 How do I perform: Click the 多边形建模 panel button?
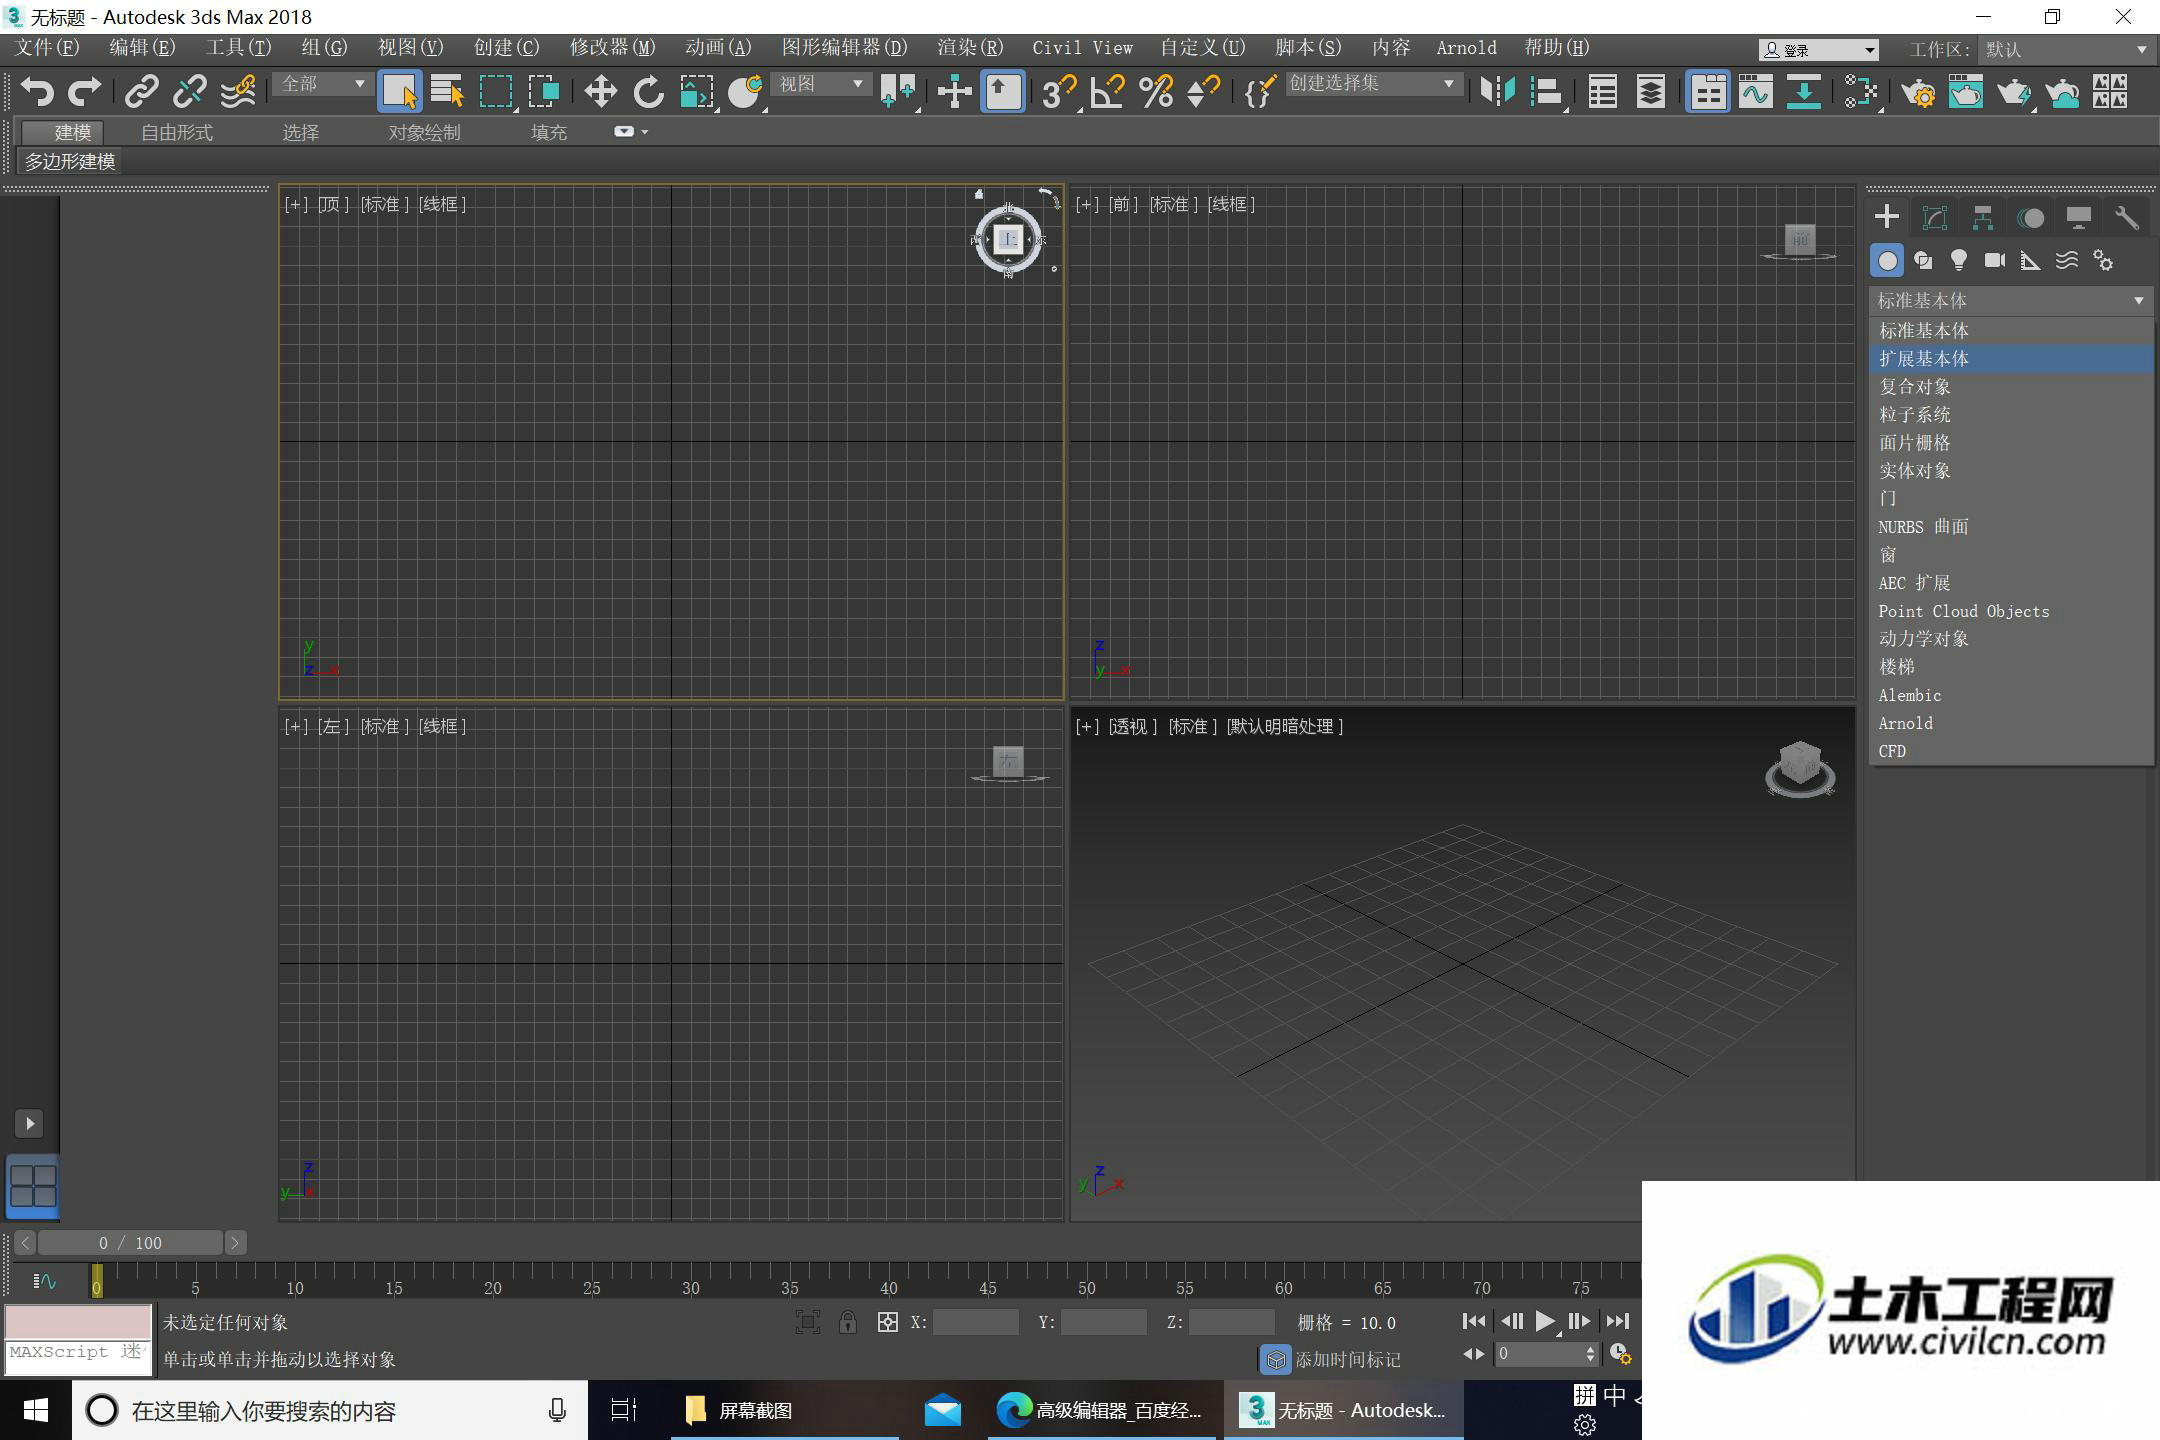point(70,161)
